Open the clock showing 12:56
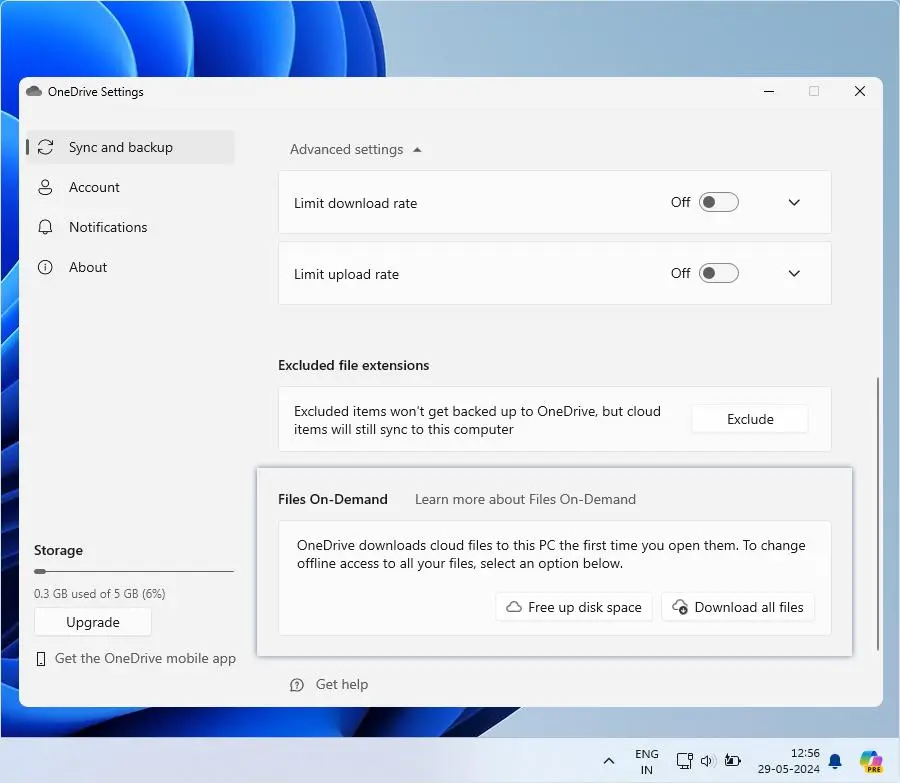The image size is (900, 783). click(x=789, y=761)
